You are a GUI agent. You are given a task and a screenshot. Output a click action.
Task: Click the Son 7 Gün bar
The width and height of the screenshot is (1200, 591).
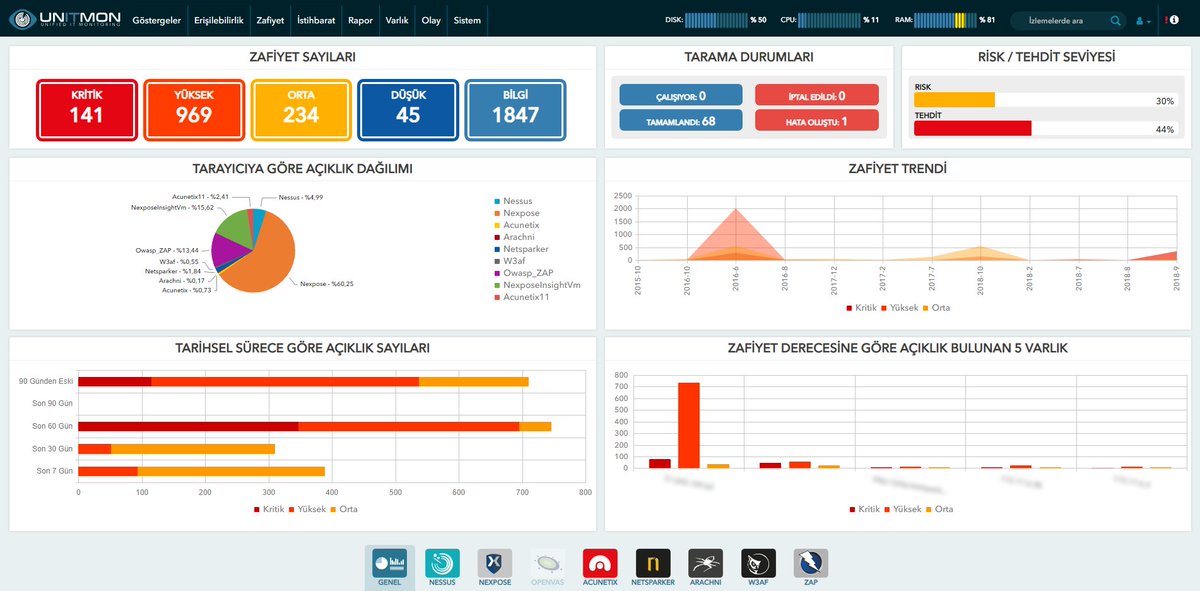(x=201, y=470)
